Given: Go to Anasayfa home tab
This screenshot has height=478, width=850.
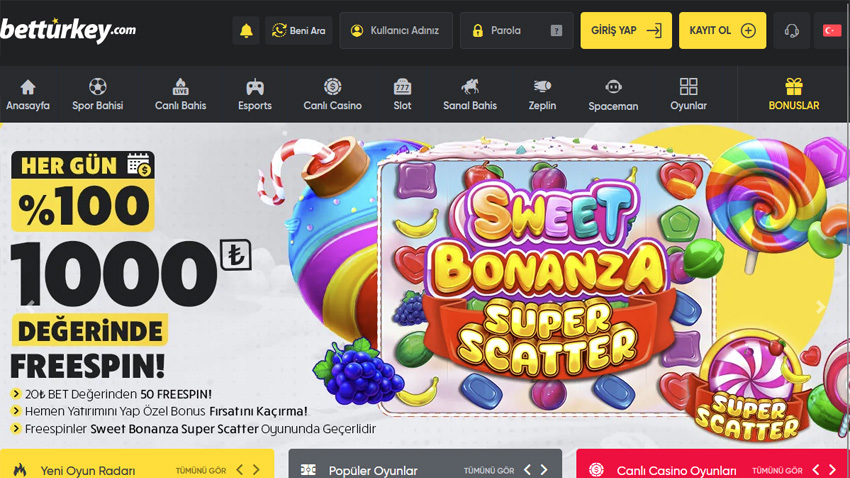Looking at the screenshot, I should click(28, 94).
